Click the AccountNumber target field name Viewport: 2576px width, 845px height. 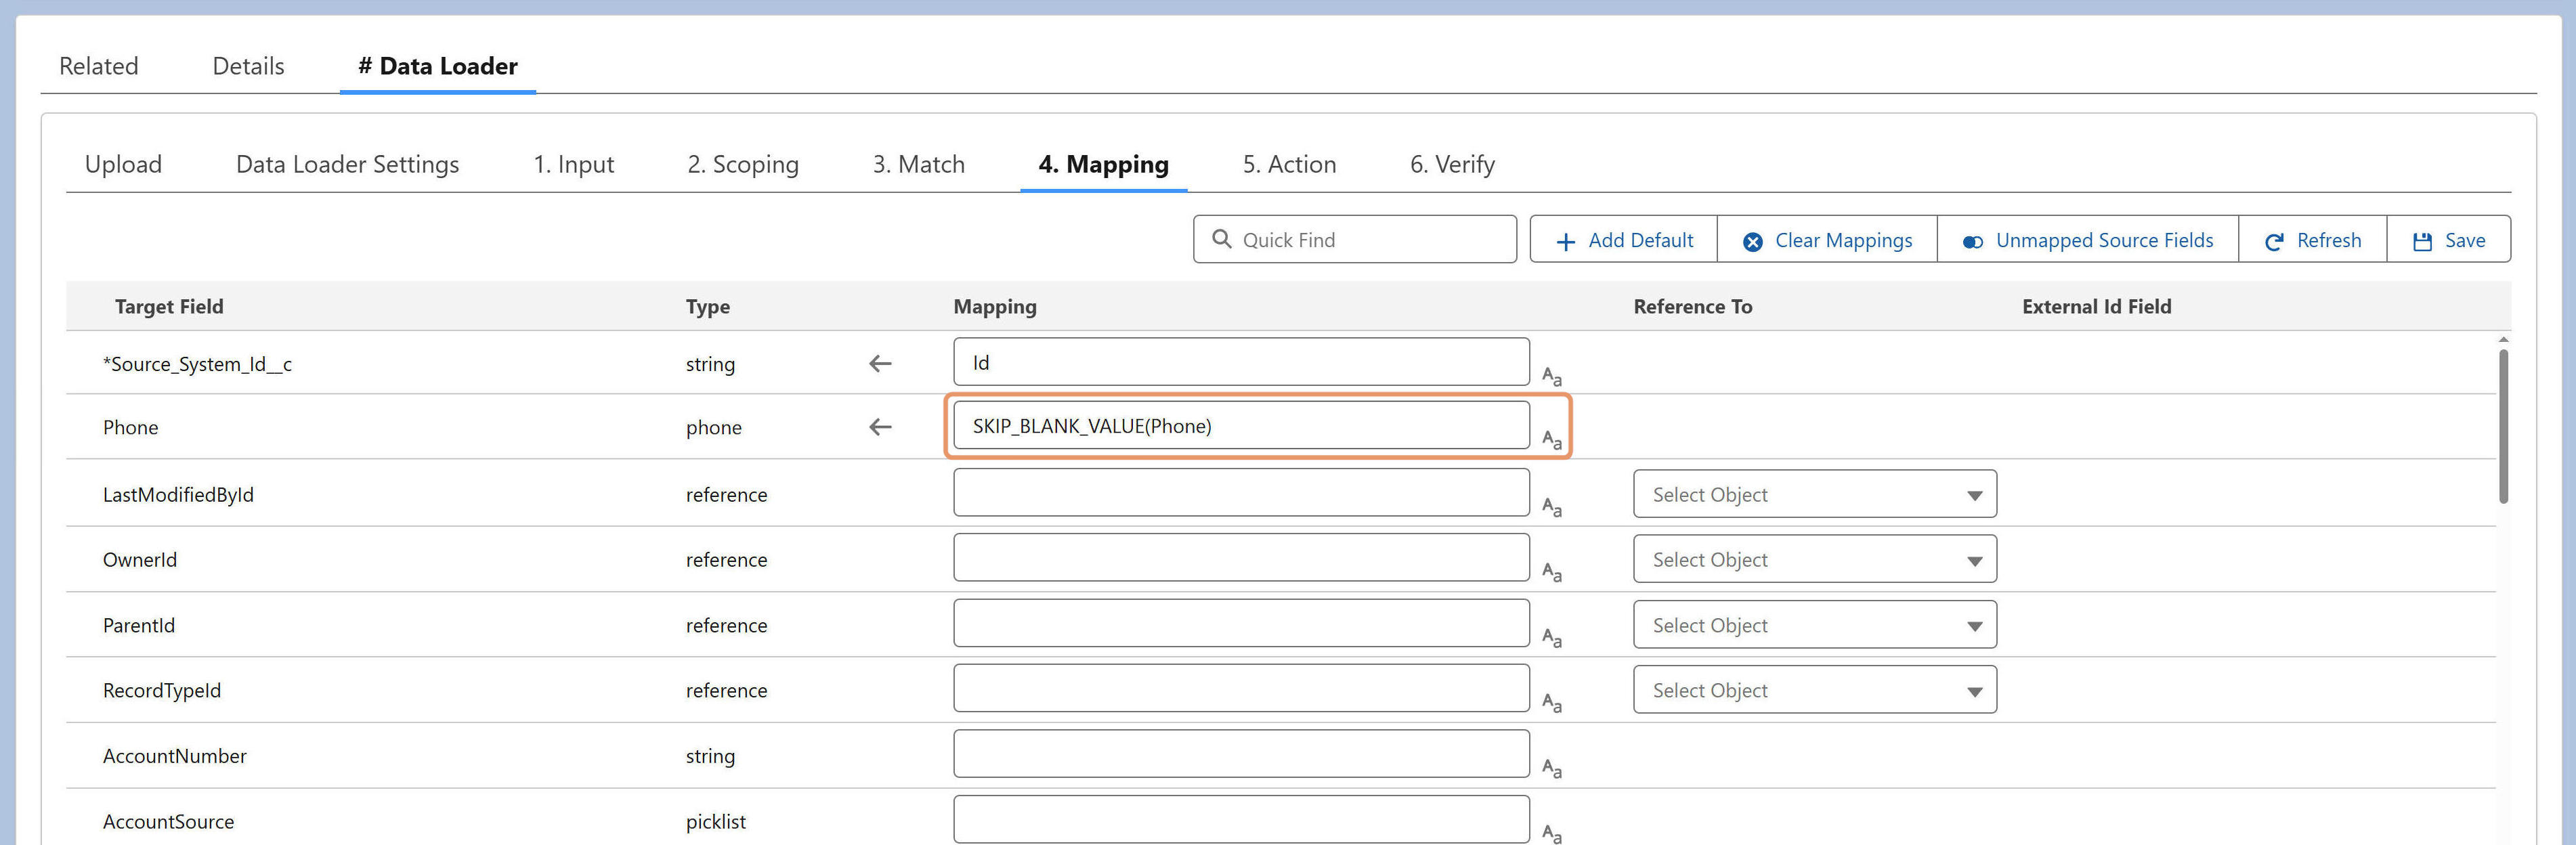click(174, 756)
